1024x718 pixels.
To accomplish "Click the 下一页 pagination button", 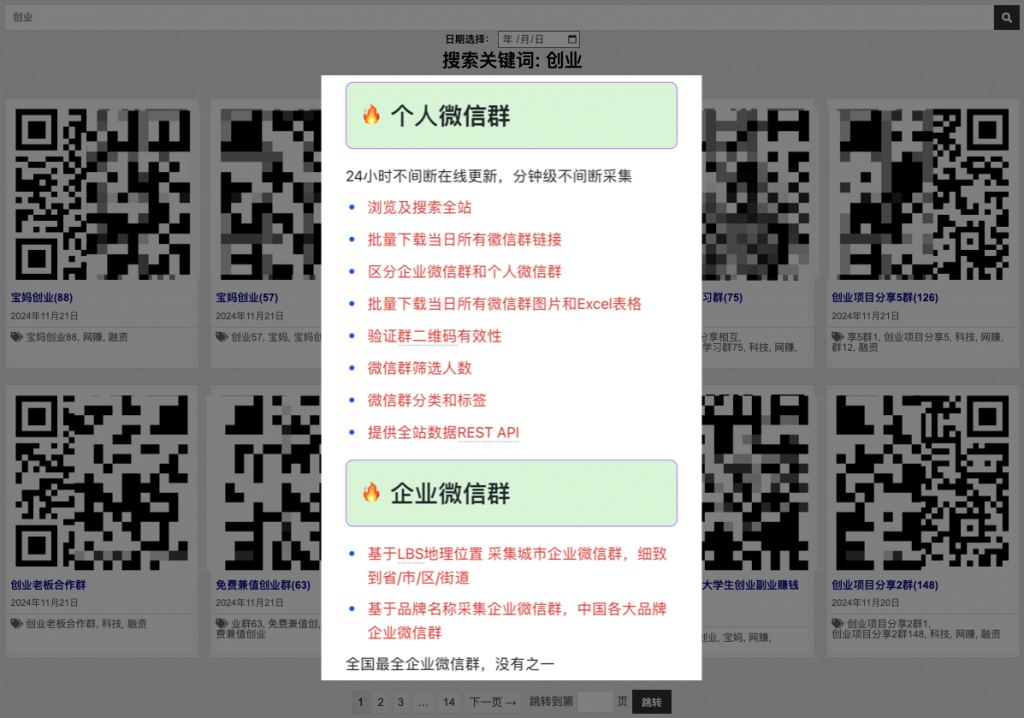I will [492, 702].
